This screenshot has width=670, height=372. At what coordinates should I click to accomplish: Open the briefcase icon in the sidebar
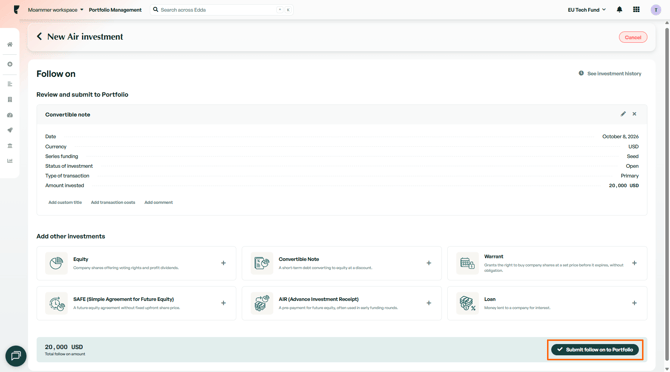coord(10,115)
